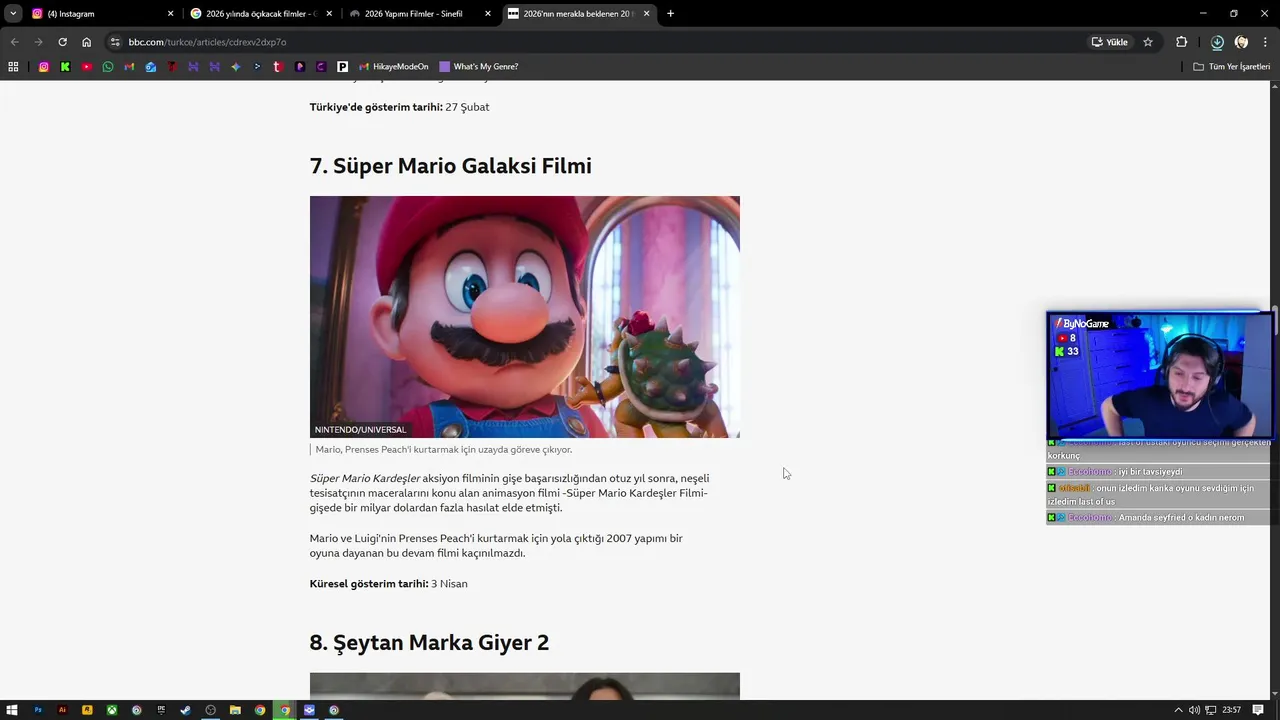Open the white P bookmark icon
The width and height of the screenshot is (1280, 720).
point(342,67)
